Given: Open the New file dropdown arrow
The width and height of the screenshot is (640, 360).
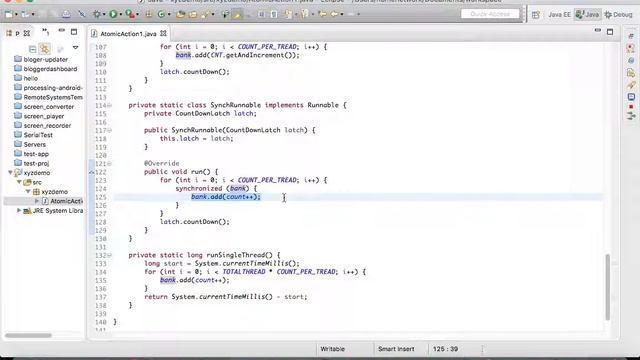Looking at the screenshot, I should (x=16, y=14).
